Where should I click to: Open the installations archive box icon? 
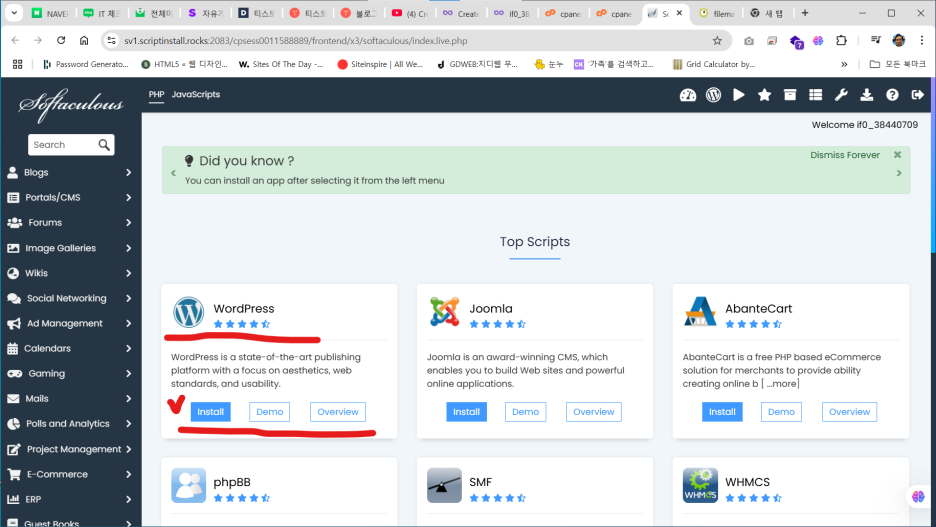click(x=790, y=95)
